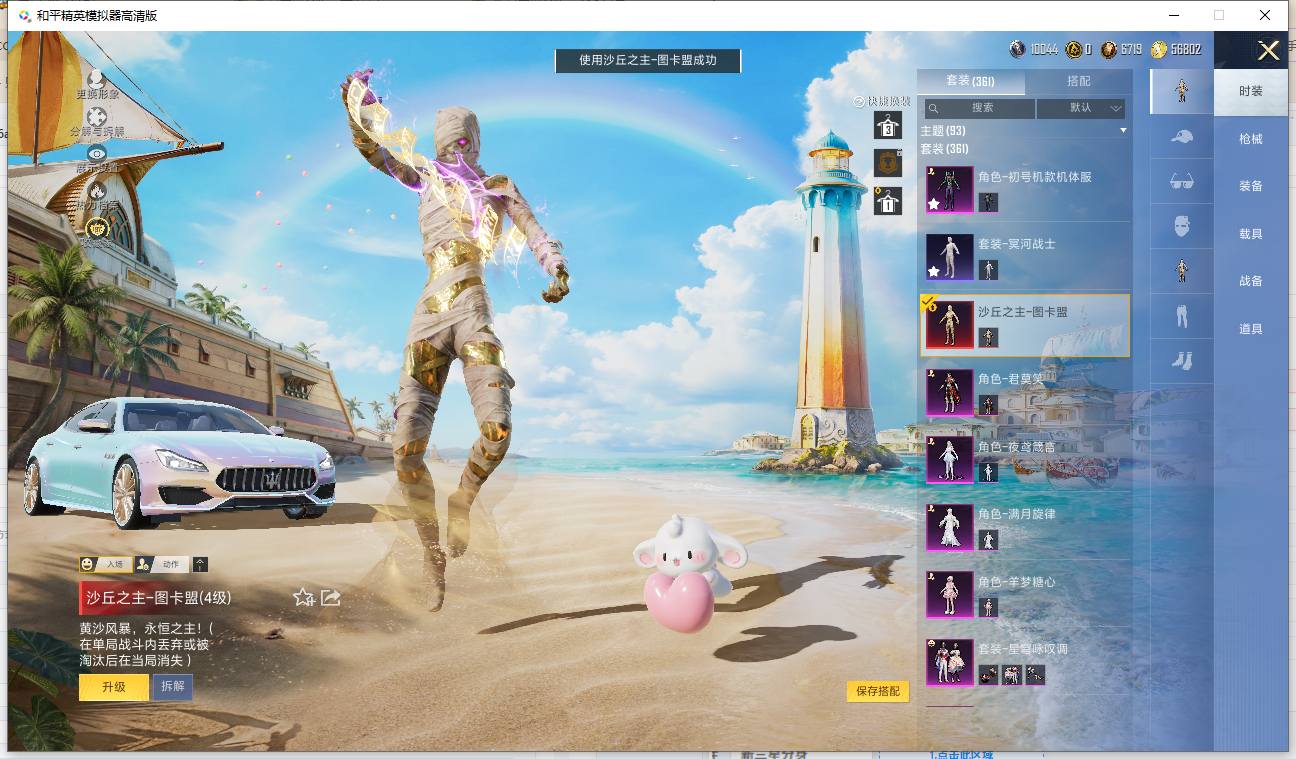Select the cap headwear category icon
This screenshot has height=759, width=1296.
pos(1181,136)
